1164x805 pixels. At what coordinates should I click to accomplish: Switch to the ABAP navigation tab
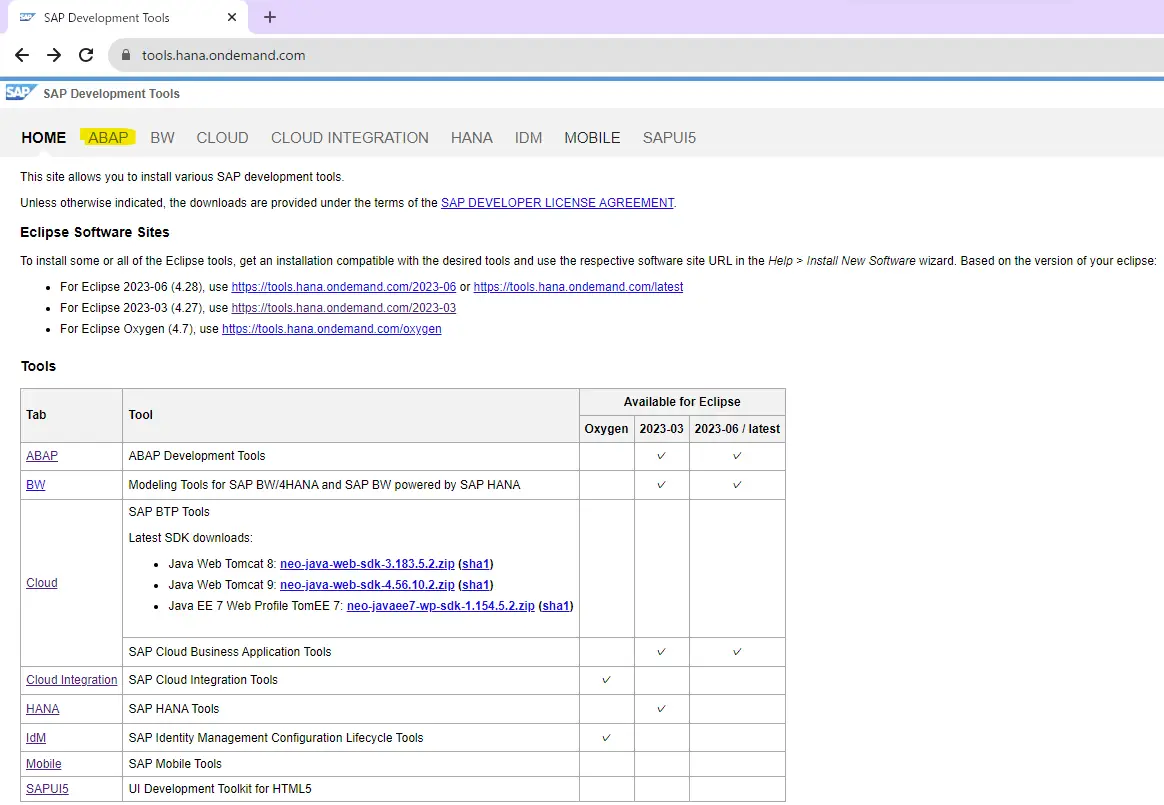pos(108,137)
